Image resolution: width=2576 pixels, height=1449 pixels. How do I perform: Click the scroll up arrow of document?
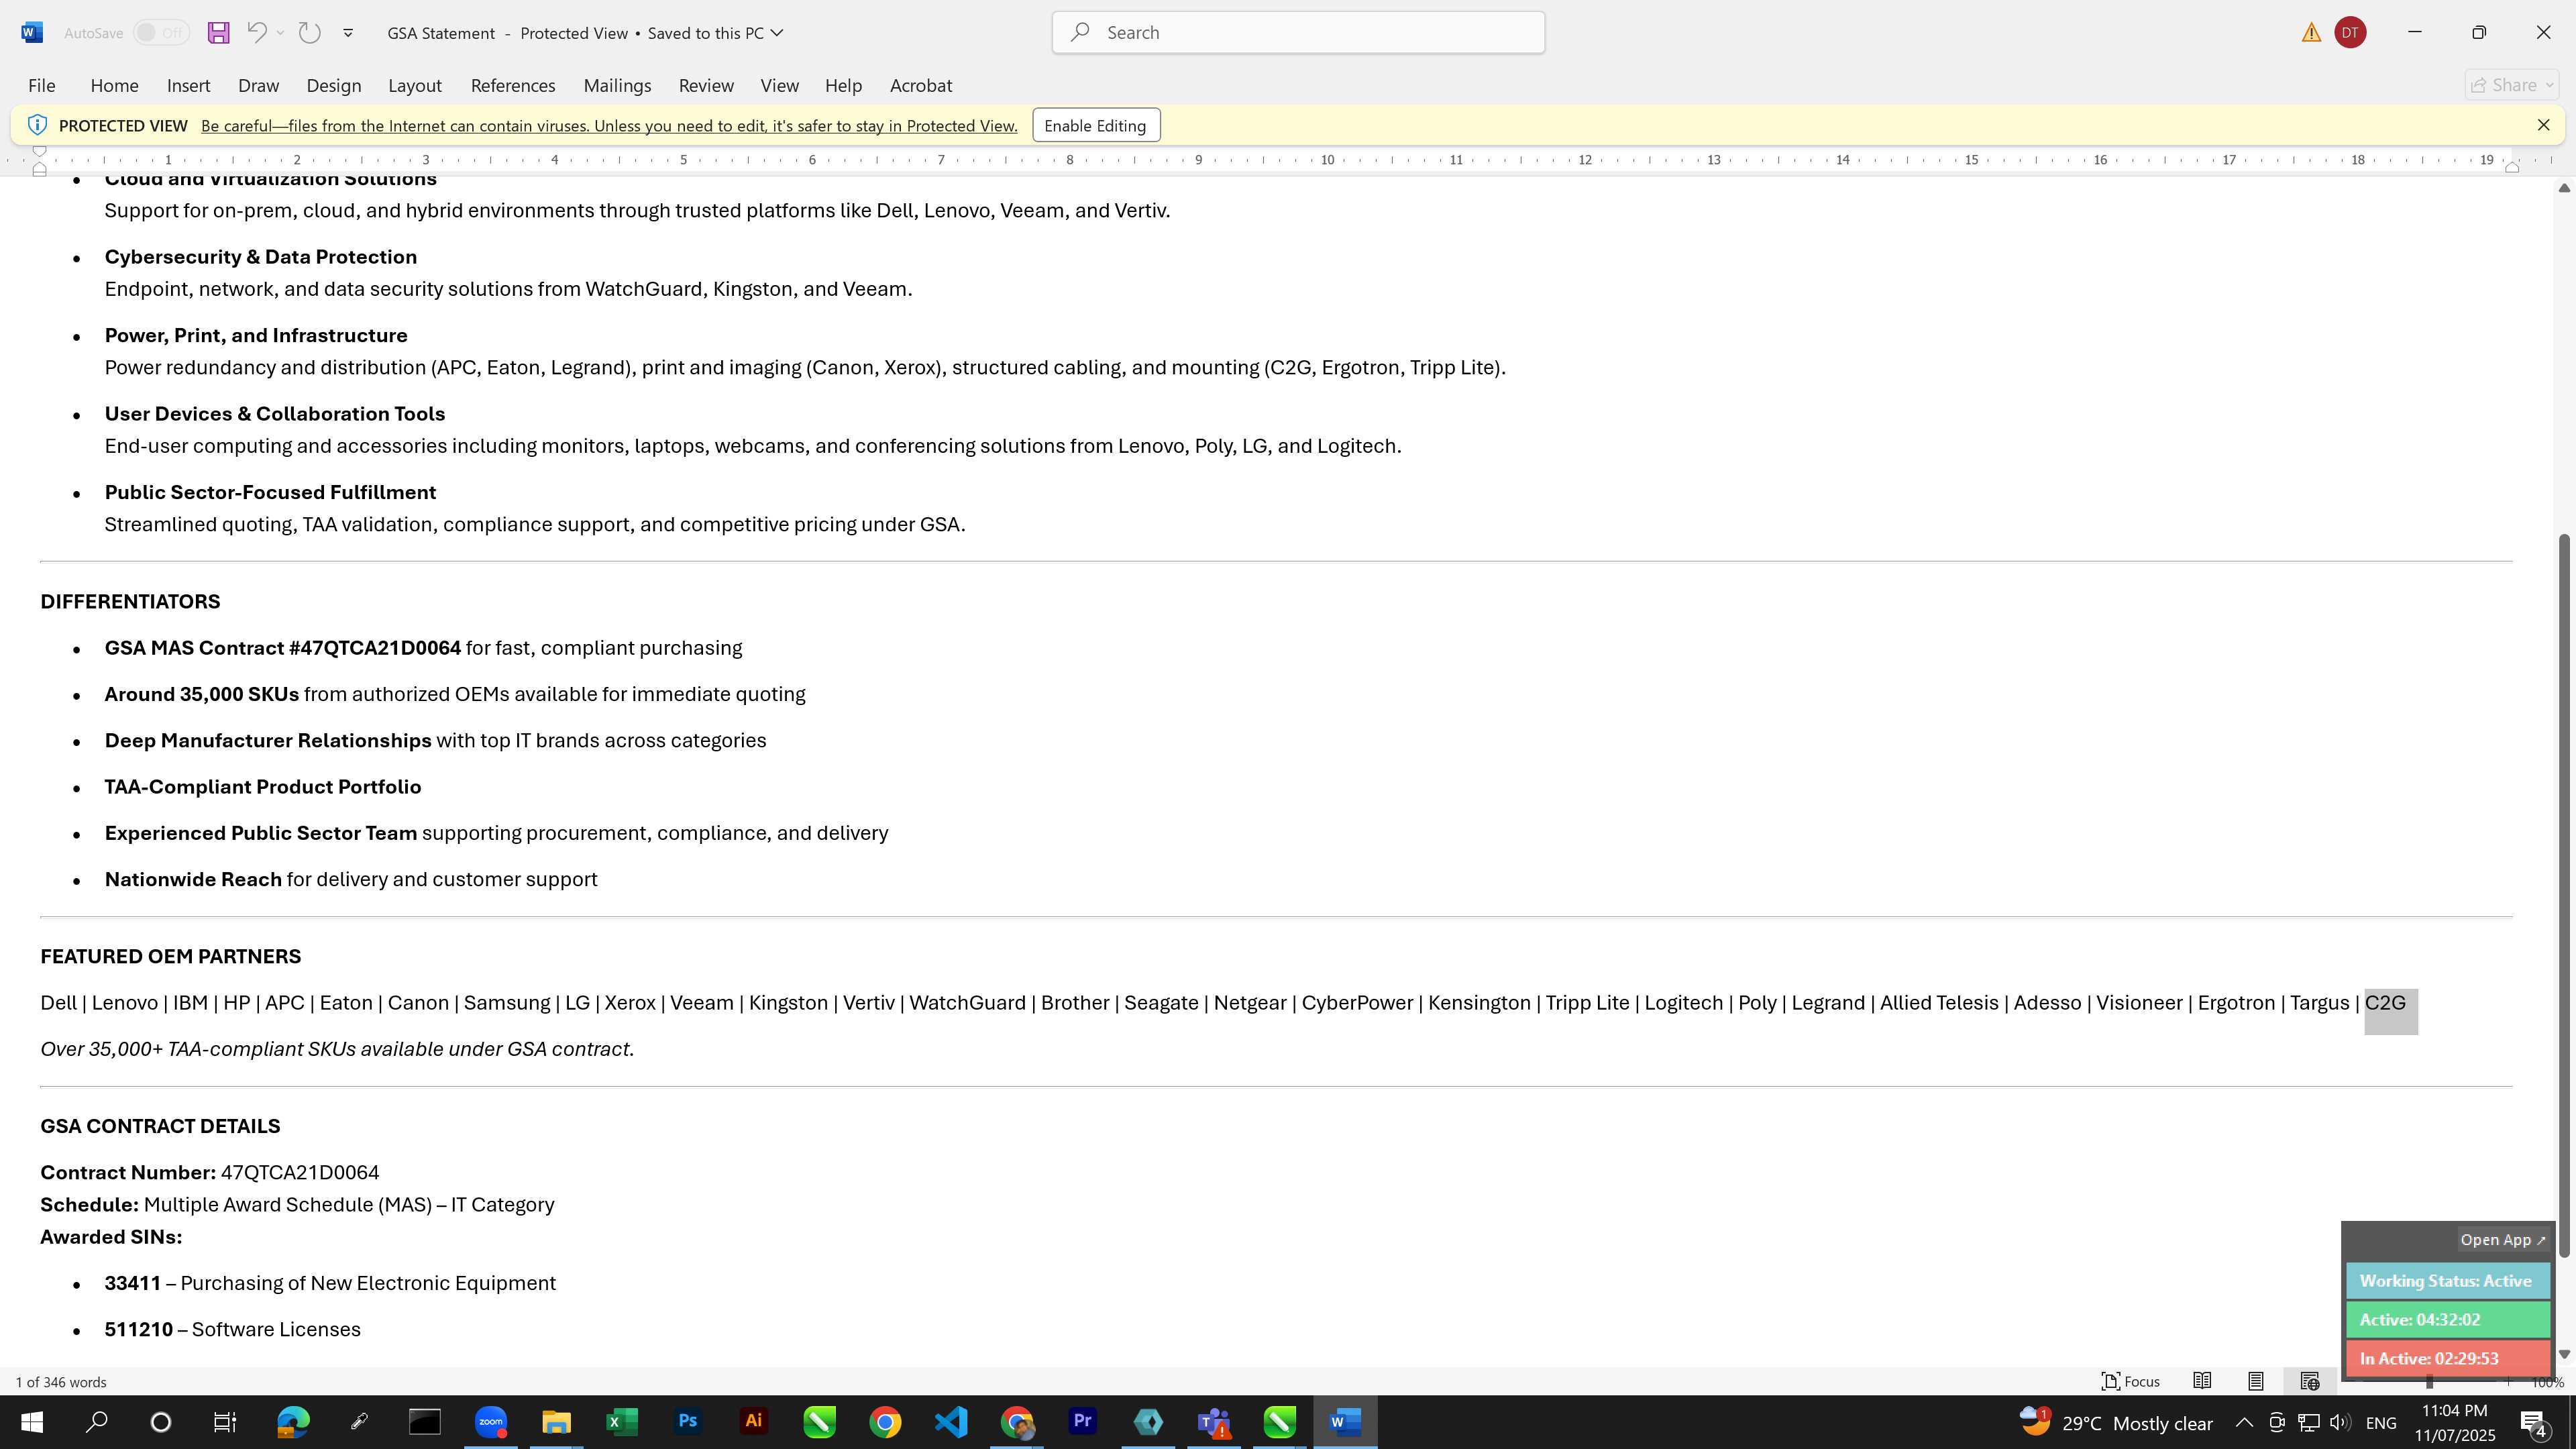tap(2563, 188)
